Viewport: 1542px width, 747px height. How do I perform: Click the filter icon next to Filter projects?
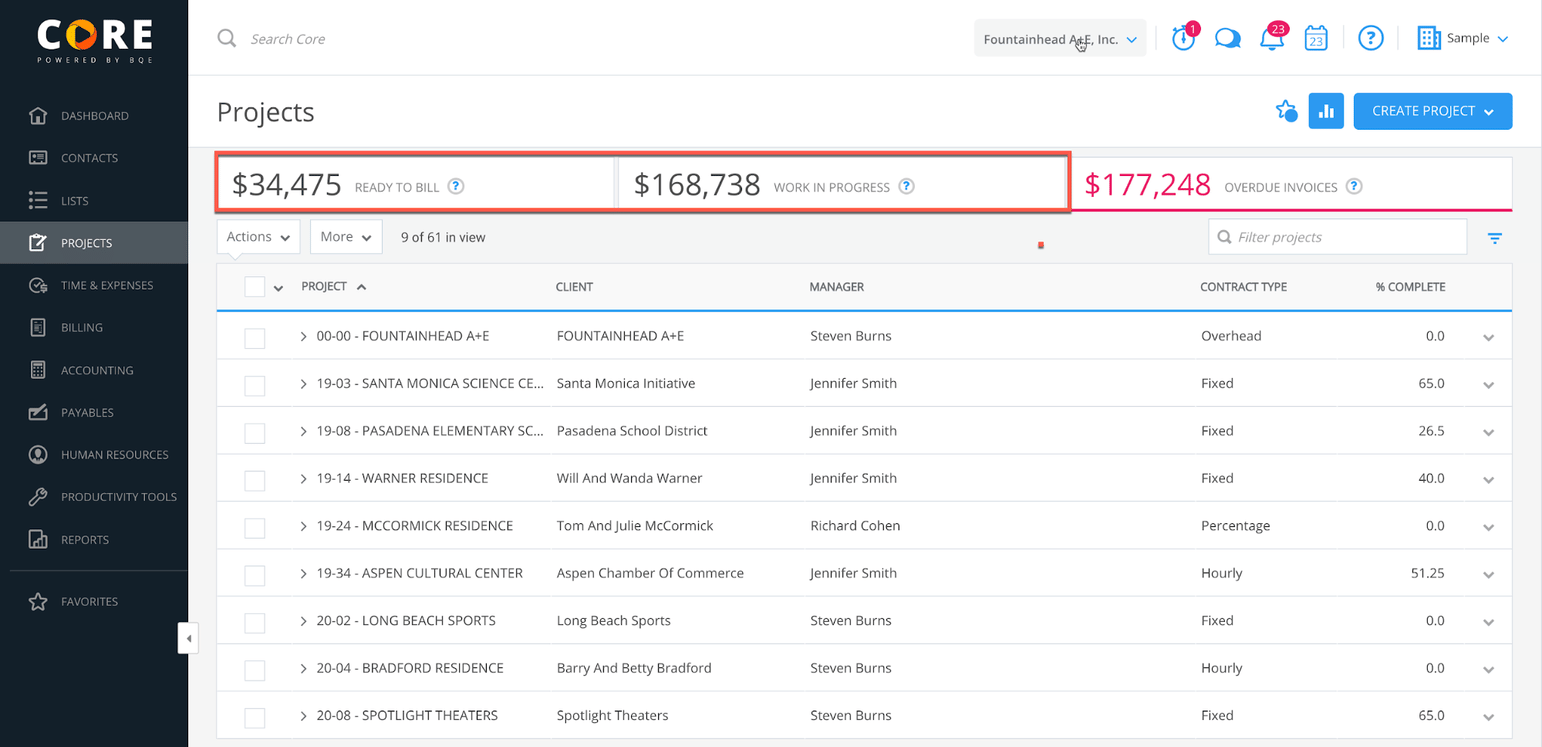1495,238
